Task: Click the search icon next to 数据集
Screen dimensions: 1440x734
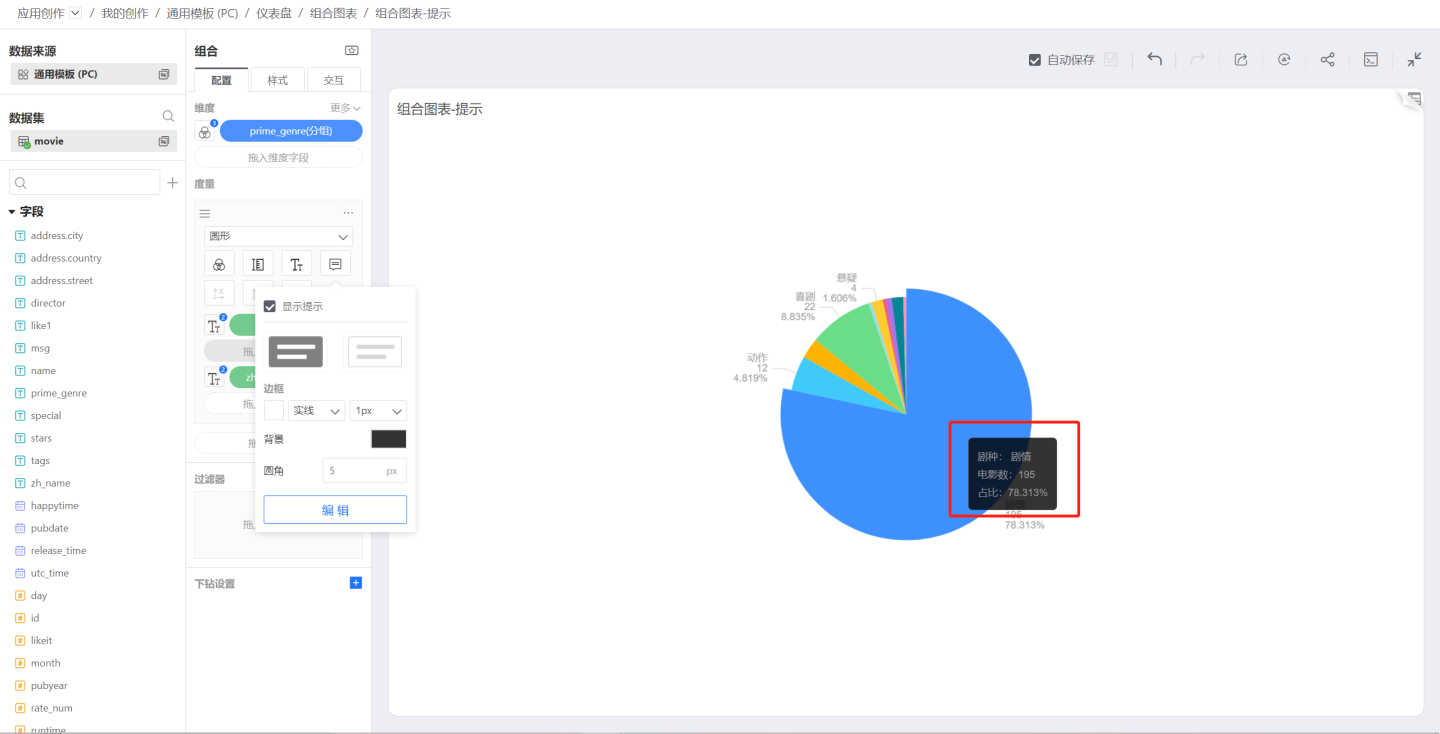Action: (168, 117)
